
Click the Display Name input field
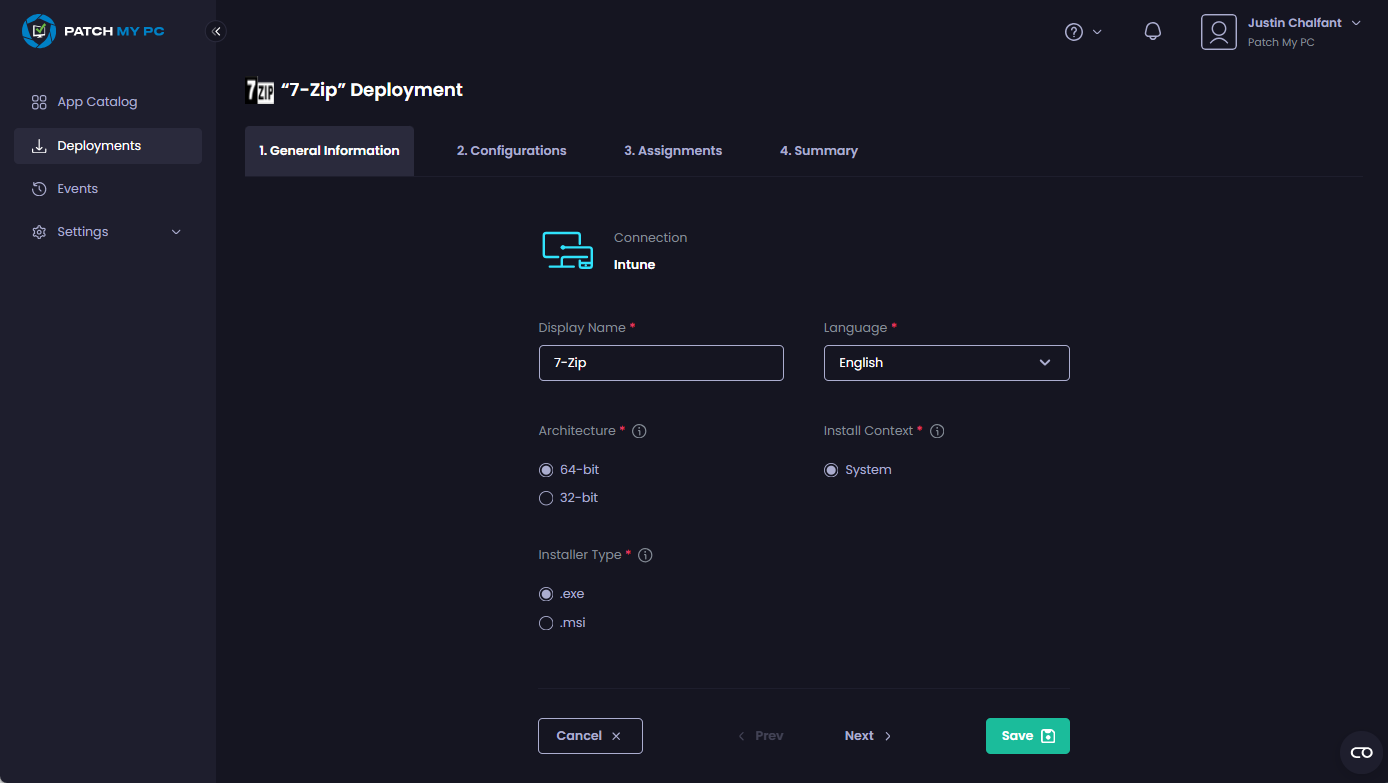pos(660,363)
